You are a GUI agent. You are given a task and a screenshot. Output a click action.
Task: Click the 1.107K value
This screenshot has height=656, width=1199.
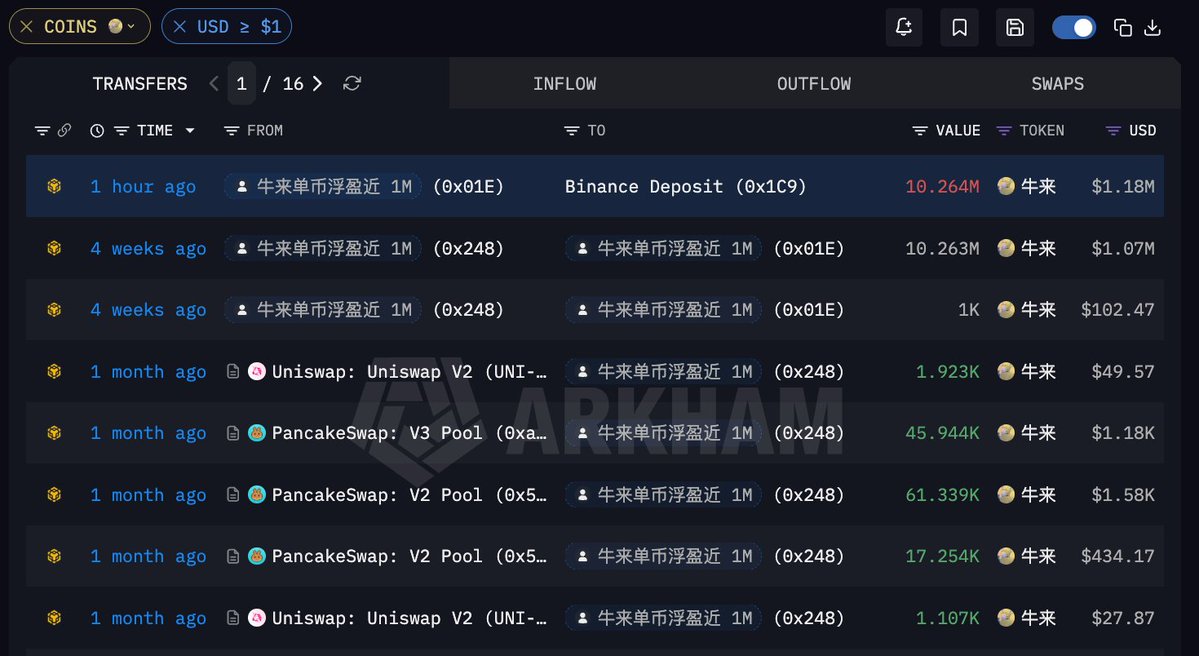(x=947, y=618)
